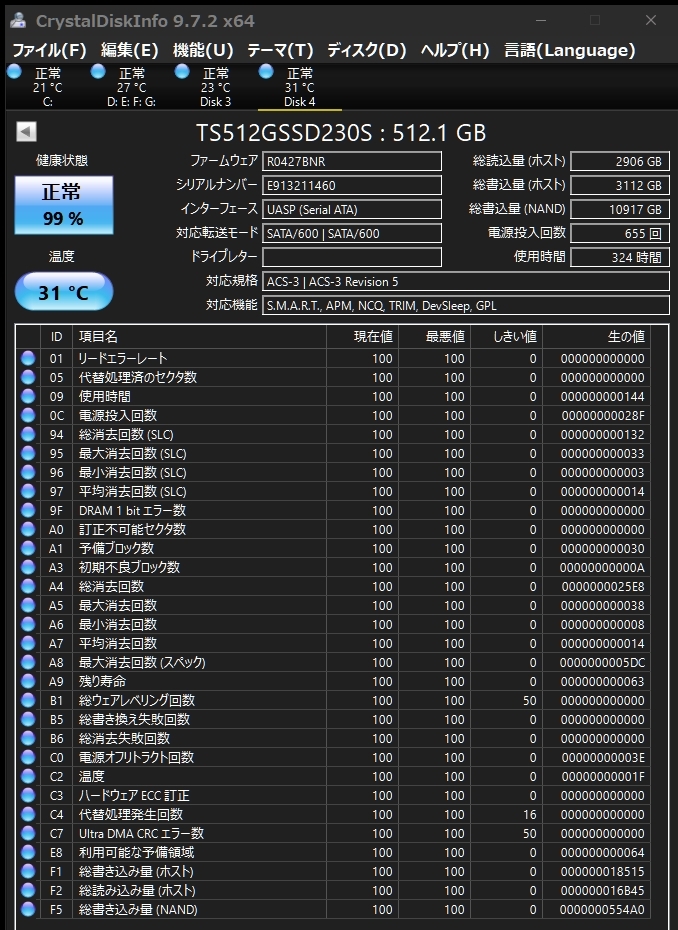Select the Disk 4 tab
This screenshot has height=930, width=678.
coord(300,87)
